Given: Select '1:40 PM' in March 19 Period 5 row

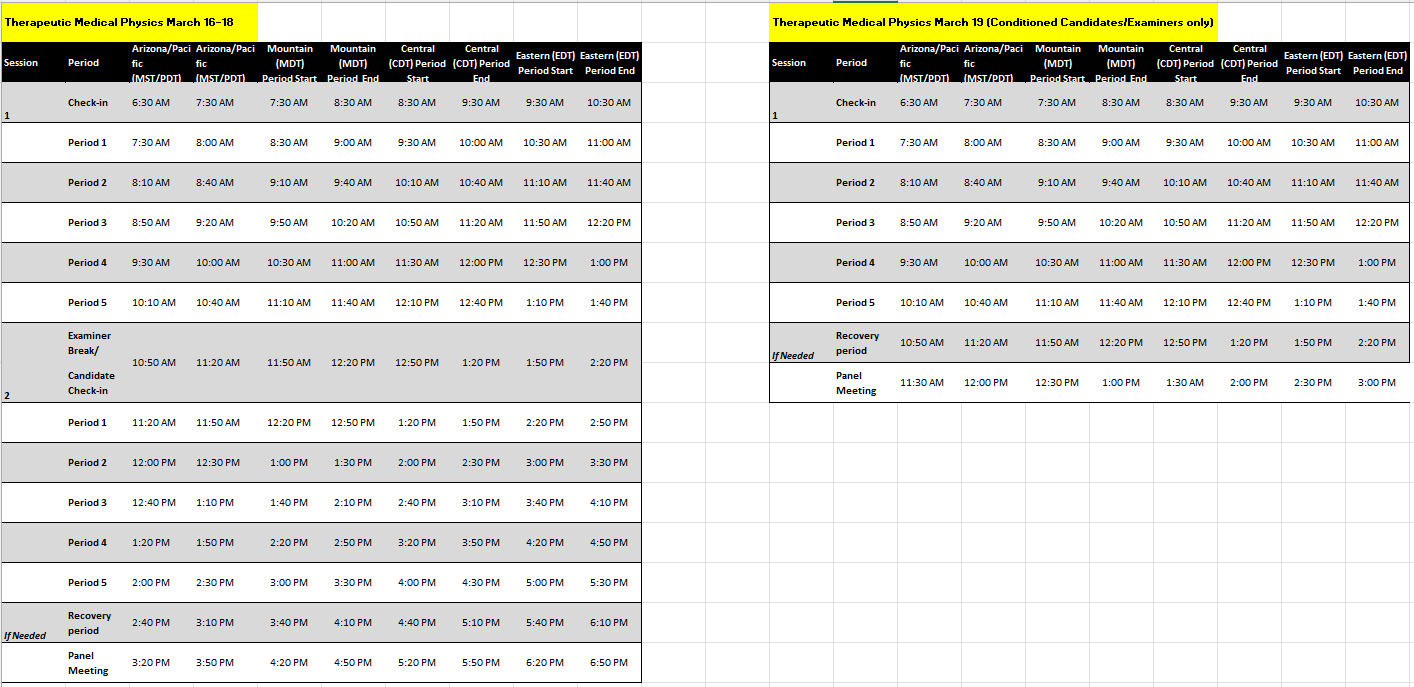Looking at the screenshot, I should pyautogui.click(x=1377, y=303).
